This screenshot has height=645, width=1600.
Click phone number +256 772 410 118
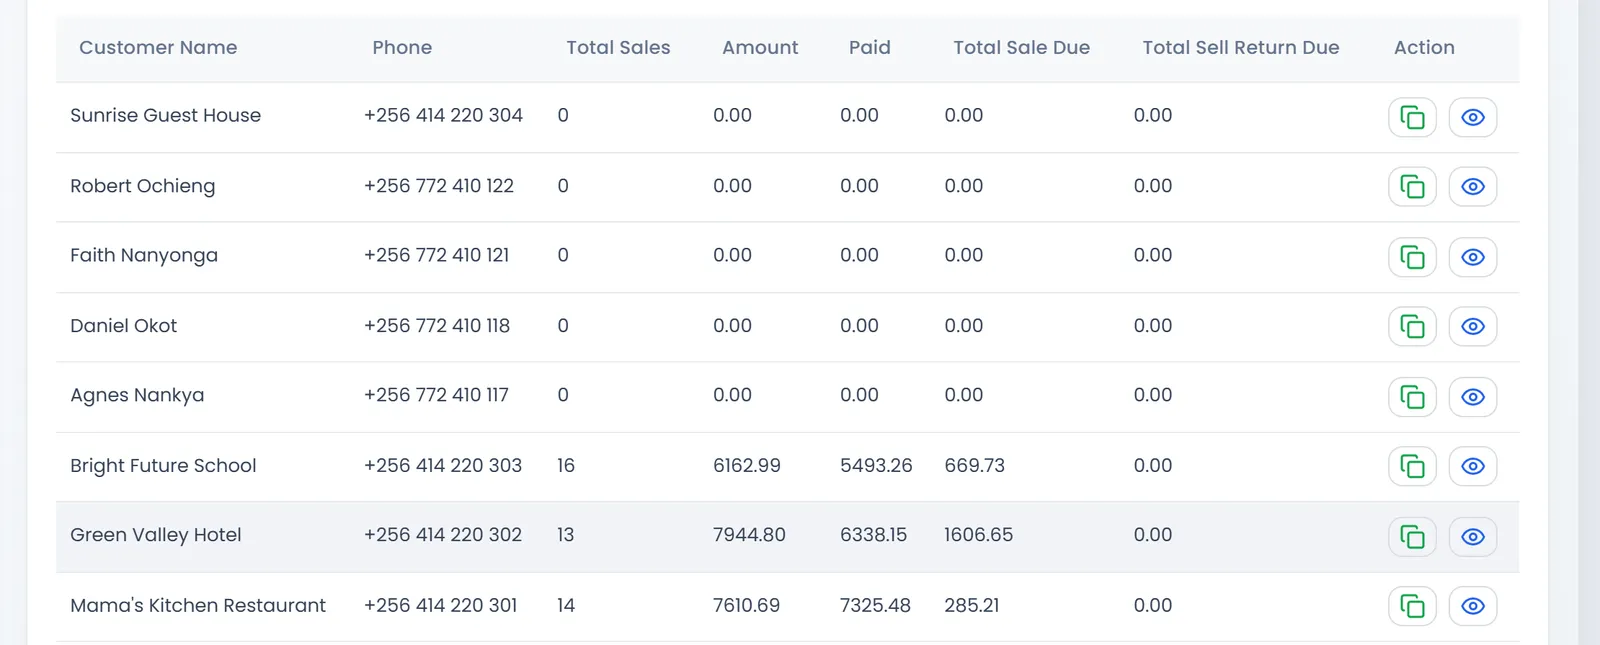pyautogui.click(x=437, y=326)
